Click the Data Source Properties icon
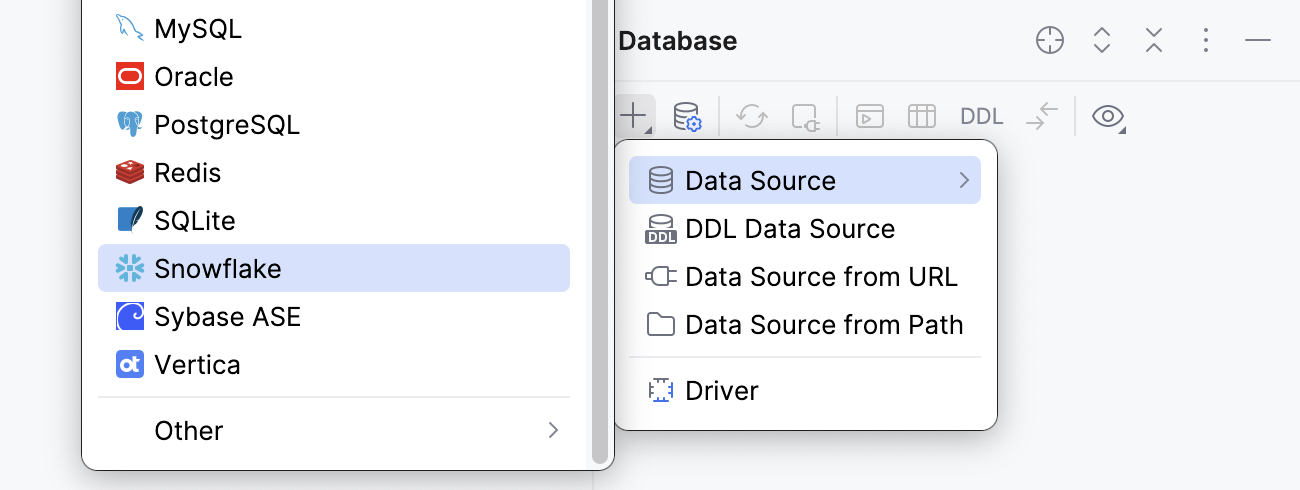 (687, 117)
